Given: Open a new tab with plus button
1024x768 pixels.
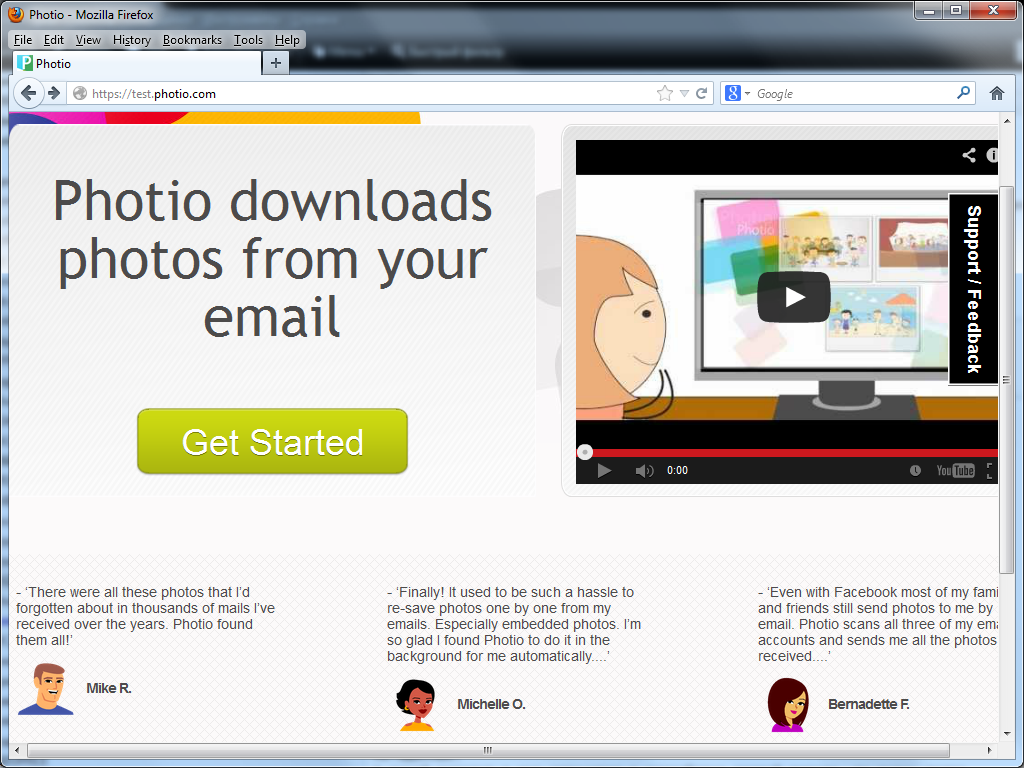Looking at the screenshot, I should (x=276, y=63).
